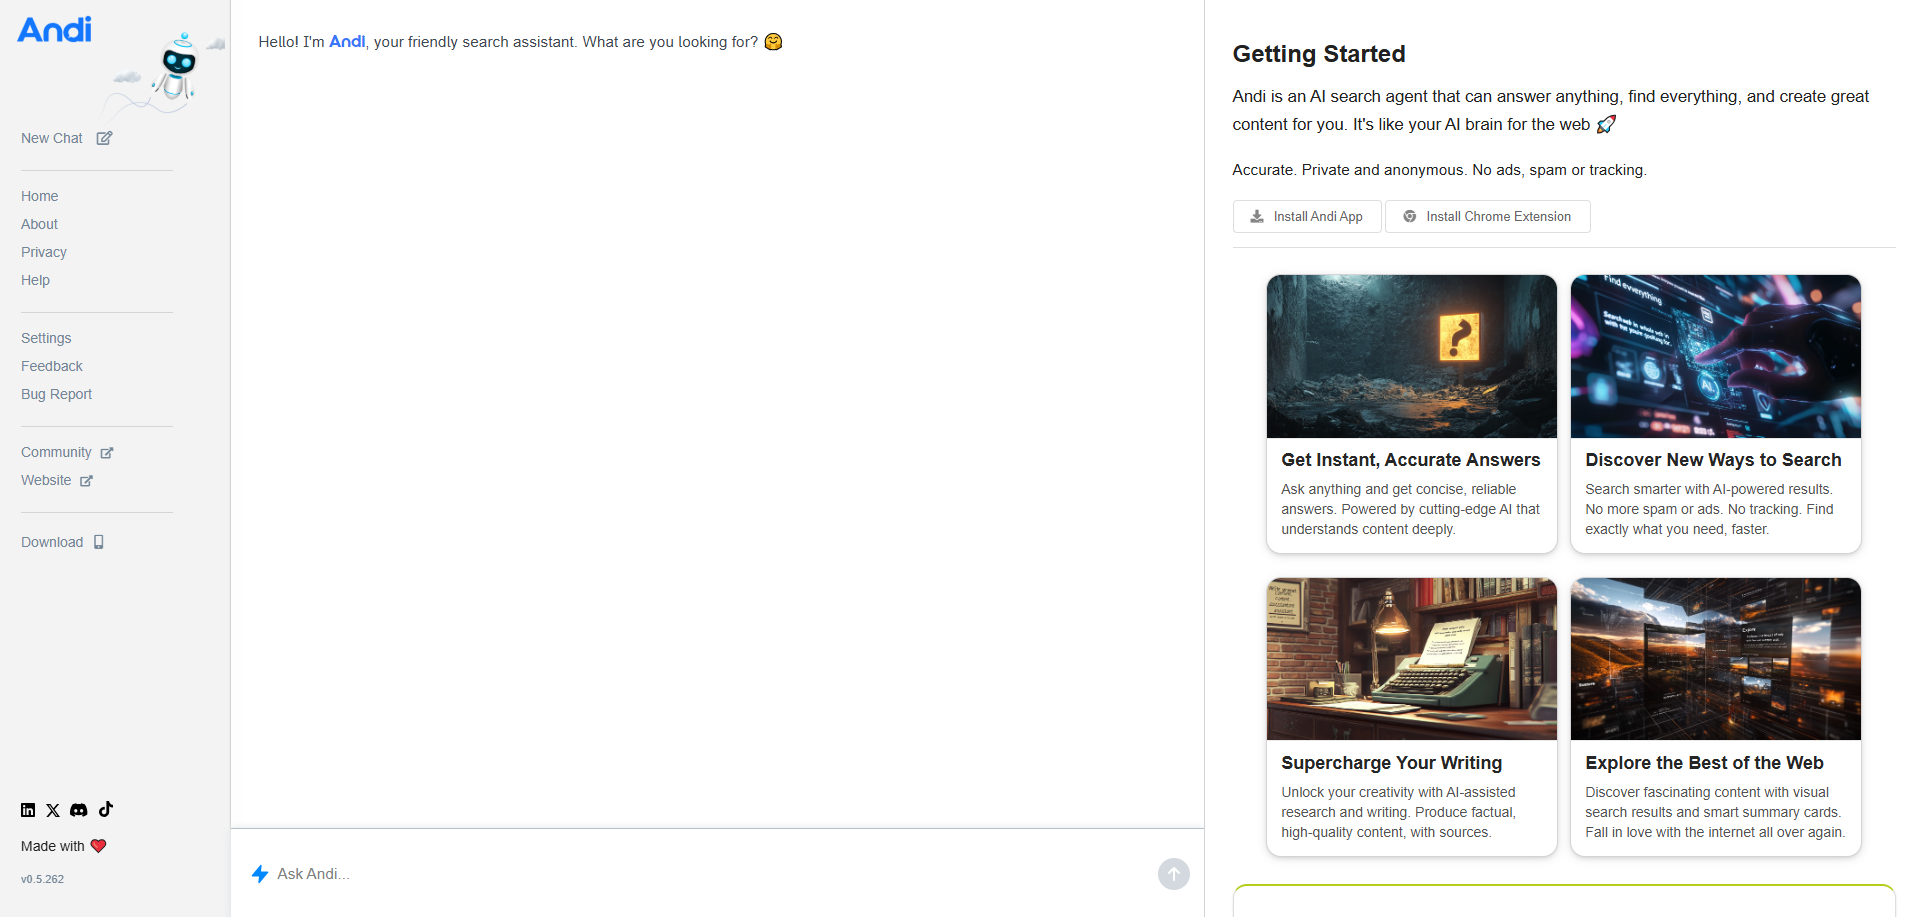
Task: Click the lightning bolt icon beside input
Action: point(260,874)
